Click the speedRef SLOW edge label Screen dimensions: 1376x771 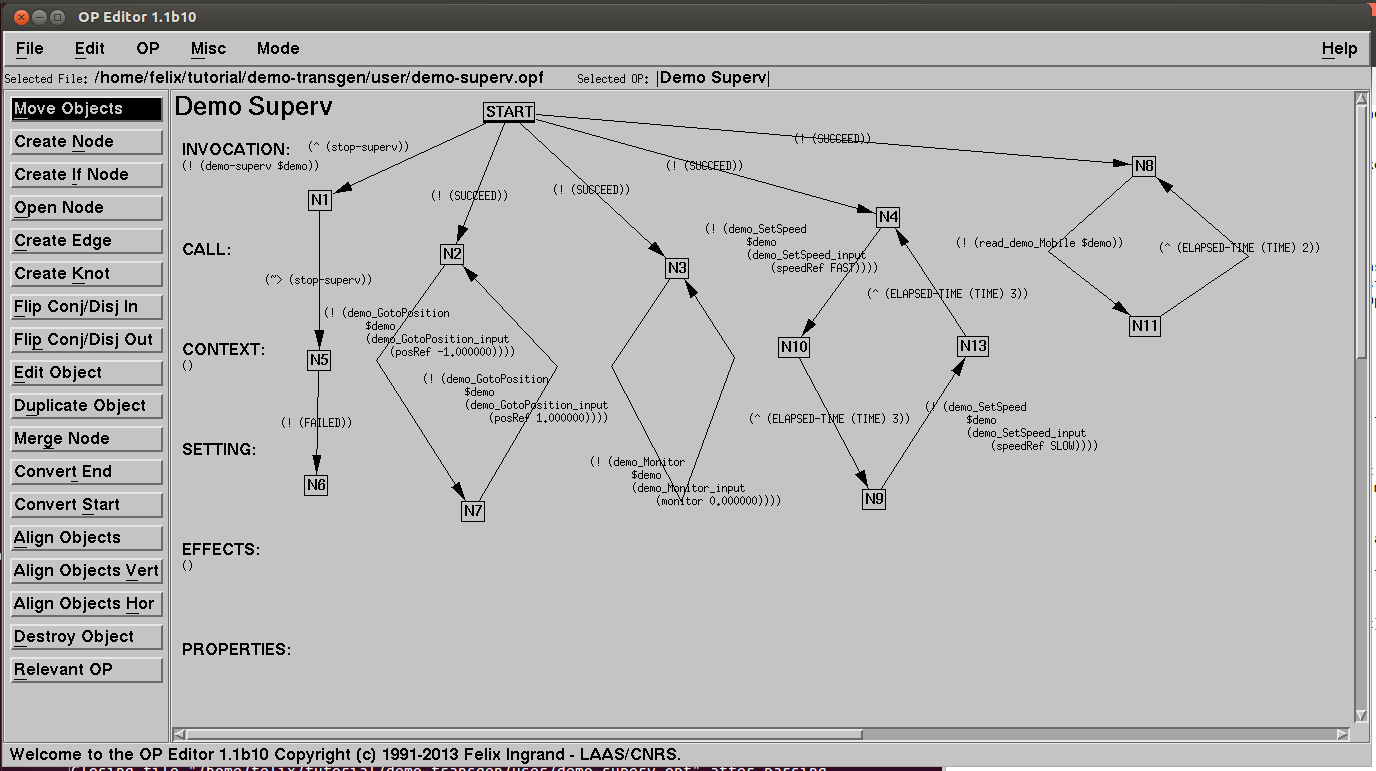[1011, 426]
